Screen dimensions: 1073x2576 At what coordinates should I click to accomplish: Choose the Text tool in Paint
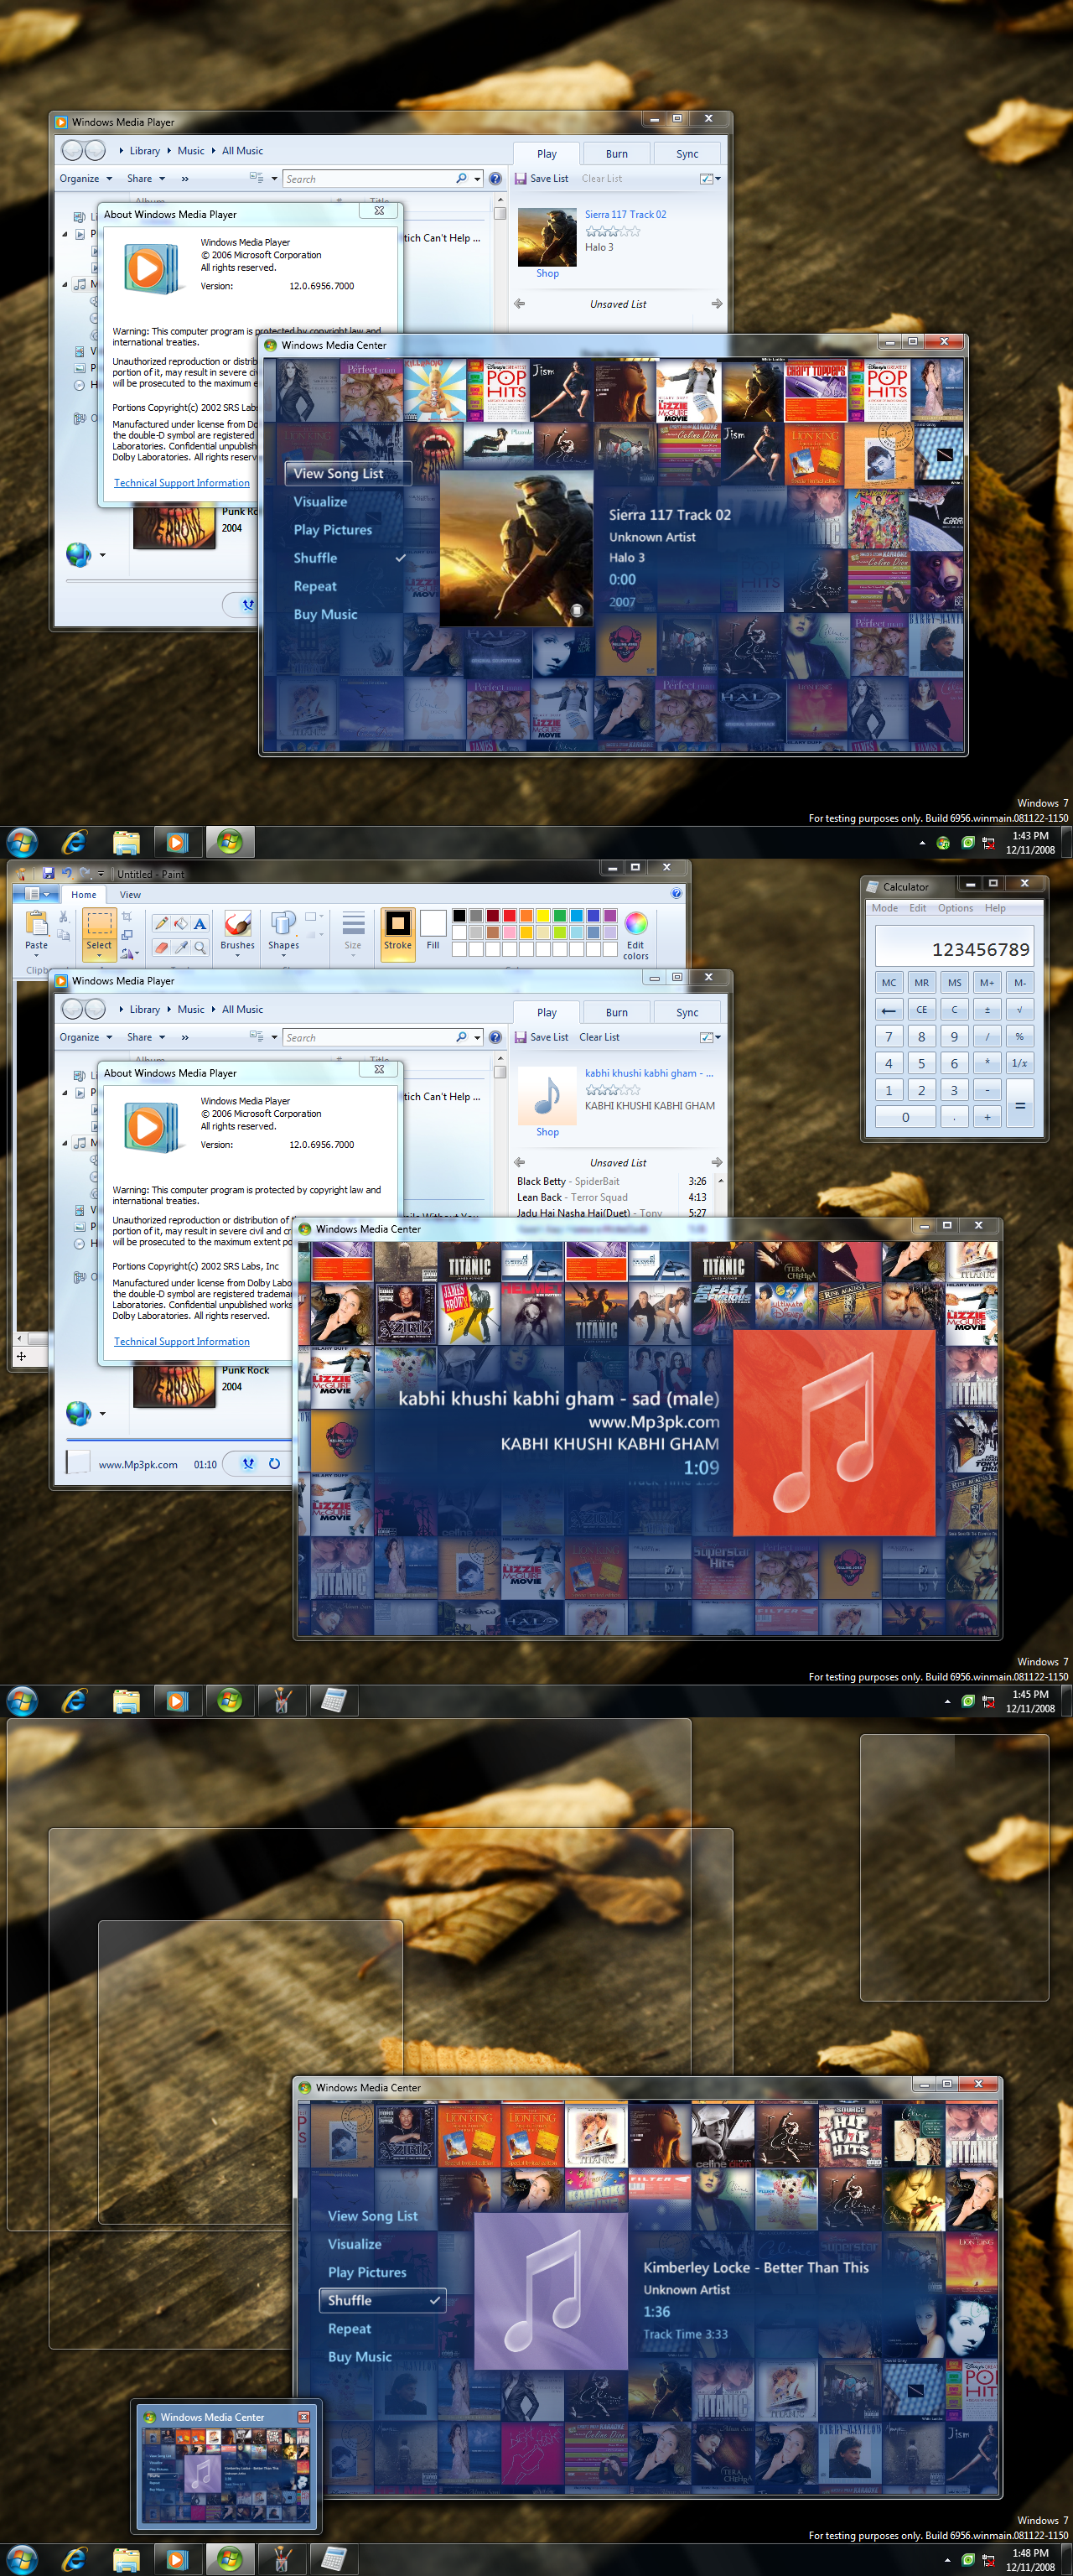pos(200,923)
